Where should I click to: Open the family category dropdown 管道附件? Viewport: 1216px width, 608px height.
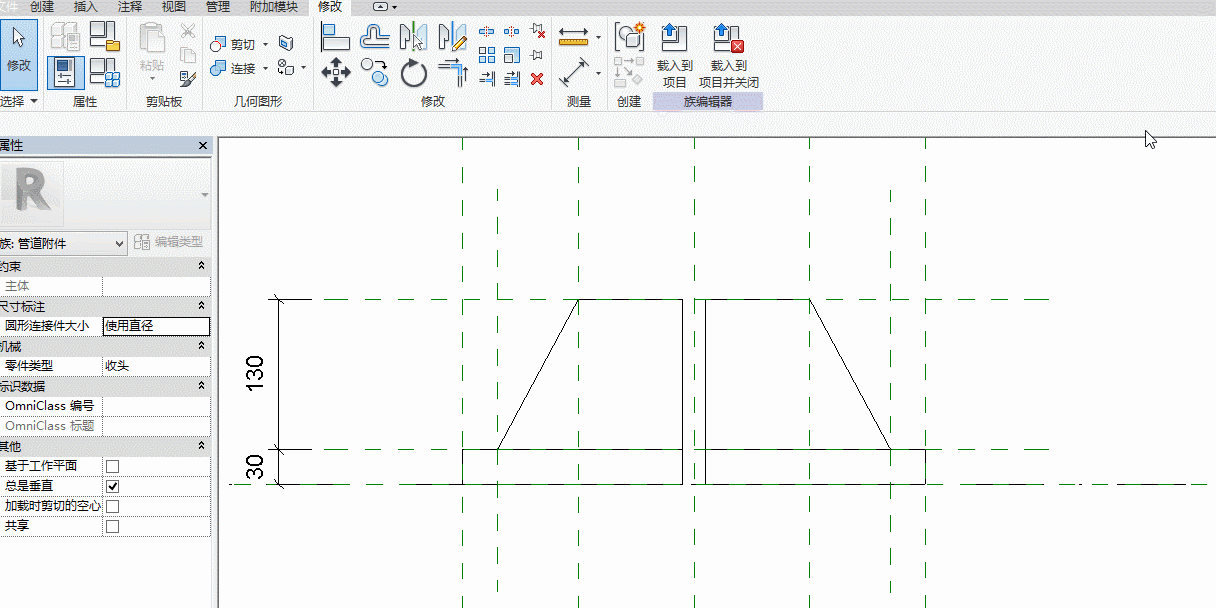pyautogui.click(x=63, y=243)
